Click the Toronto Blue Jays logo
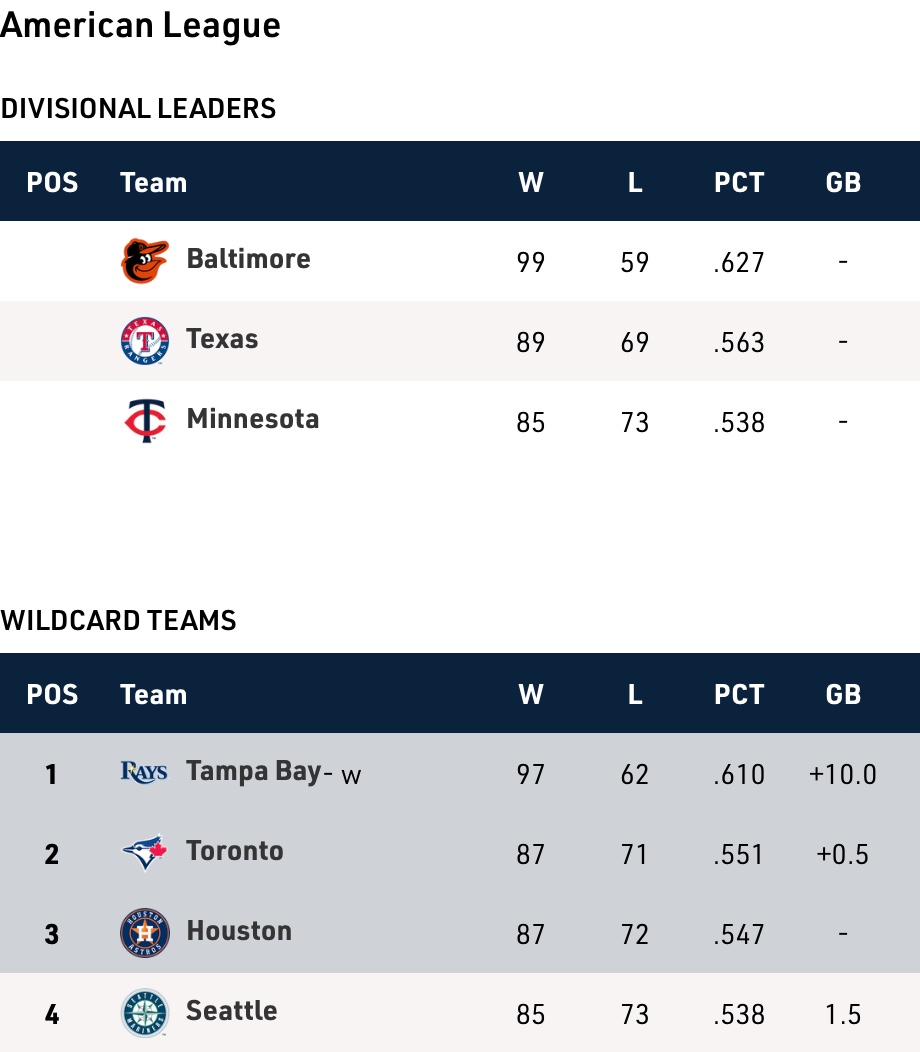The image size is (920, 1052). tap(145, 853)
